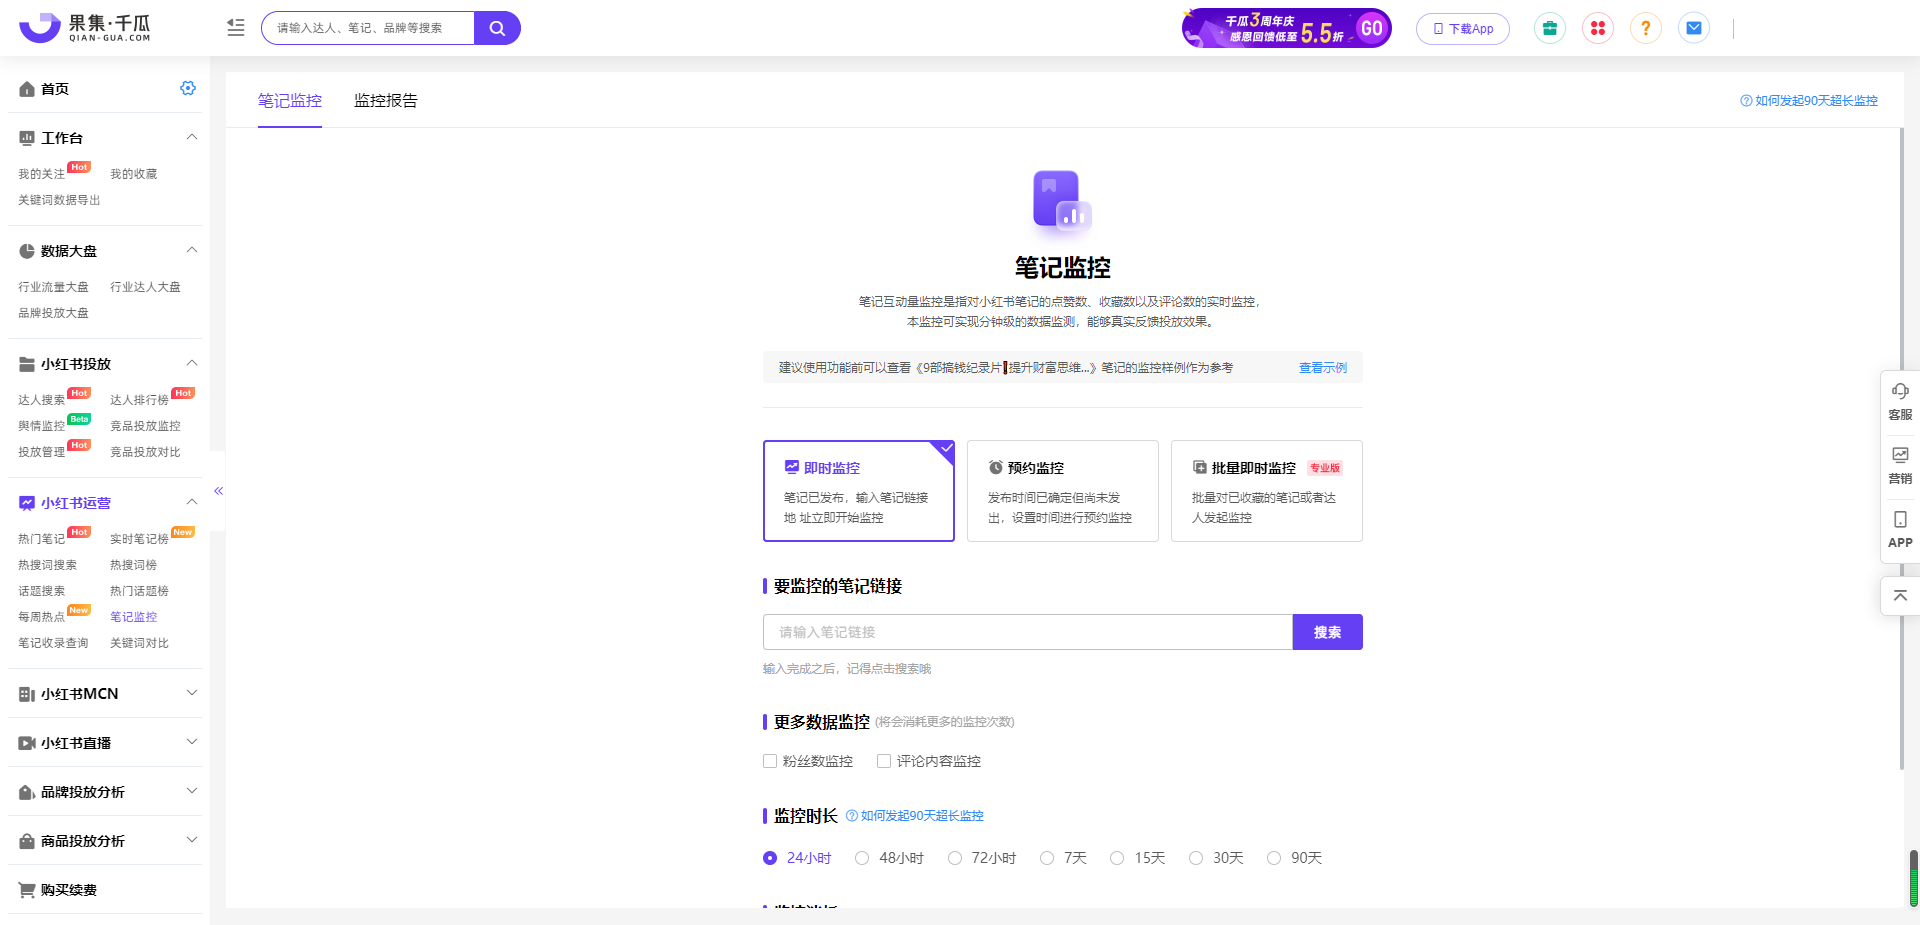Select 15天 monitoring duration

1117,858
